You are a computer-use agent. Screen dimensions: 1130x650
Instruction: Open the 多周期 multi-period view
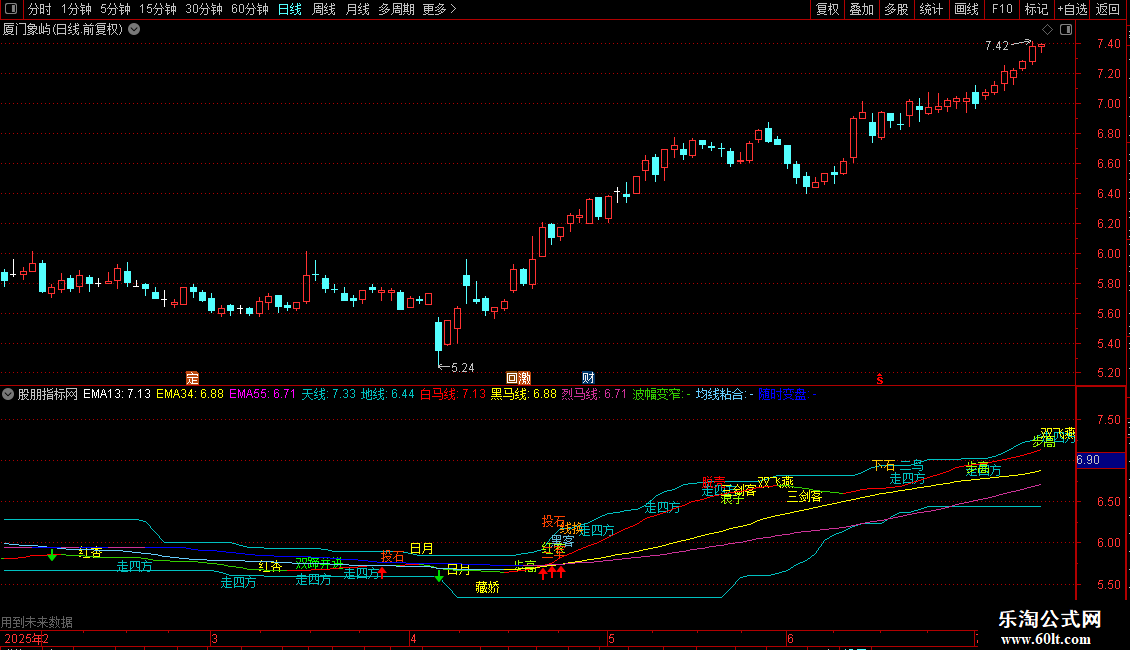click(396, 9)
